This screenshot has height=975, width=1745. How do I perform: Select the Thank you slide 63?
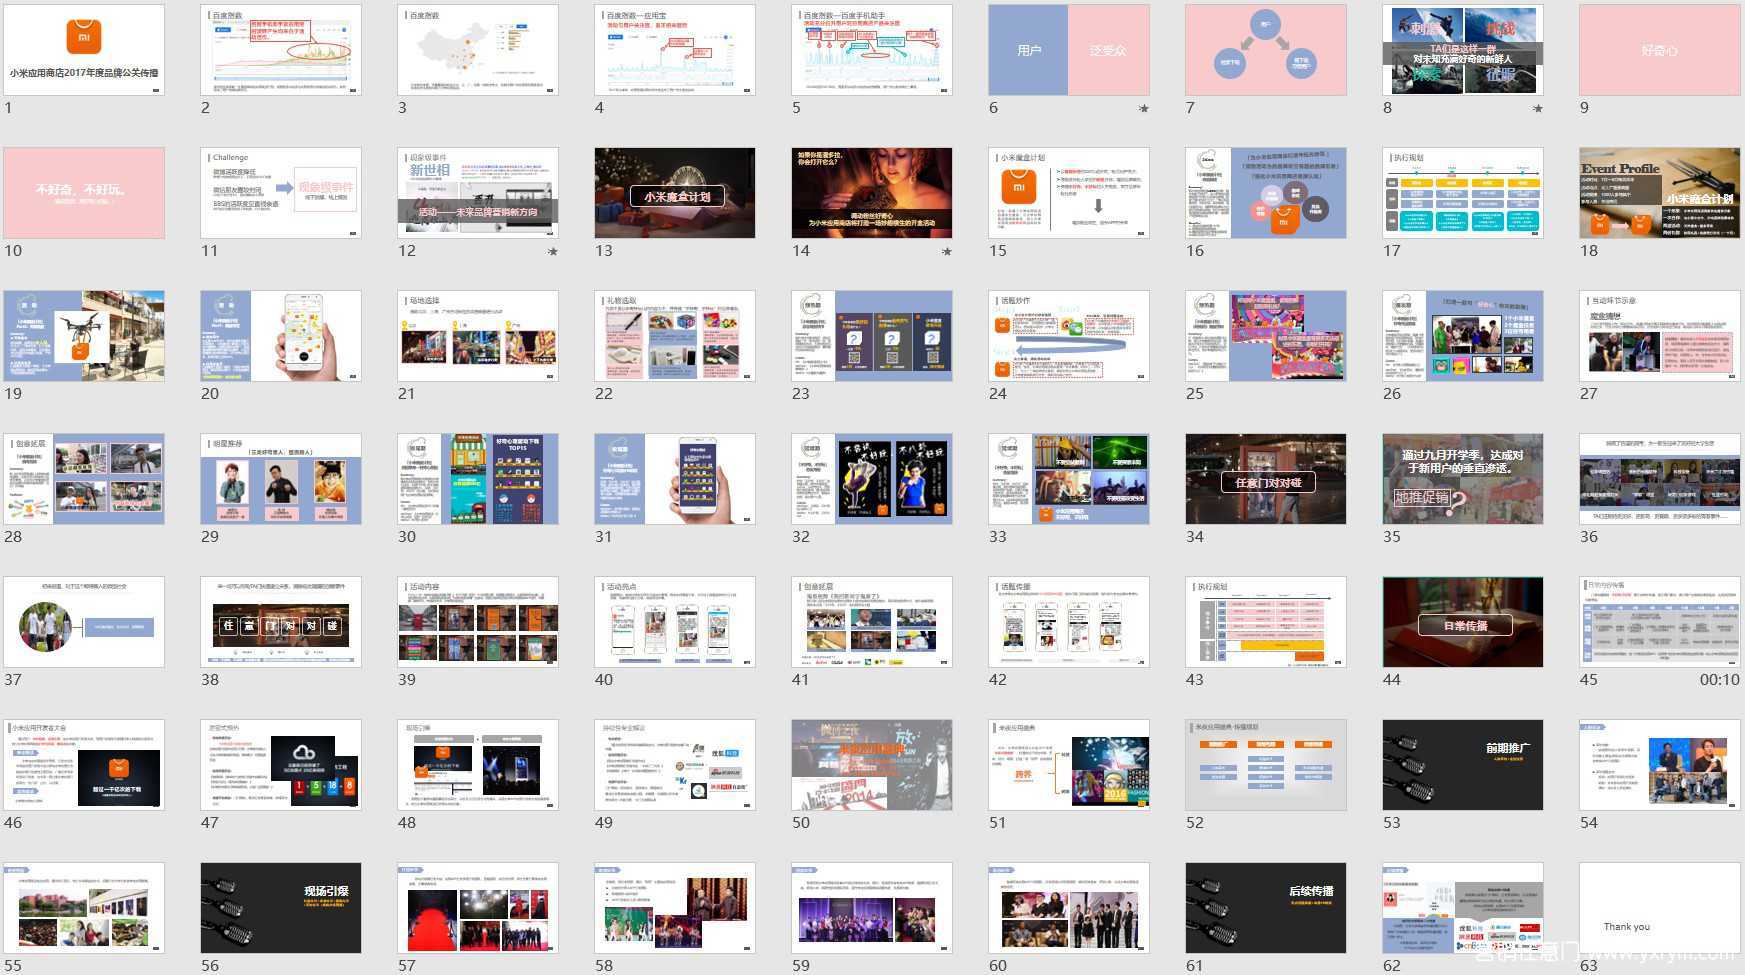pyautogui.click(x=1660, y=908)
